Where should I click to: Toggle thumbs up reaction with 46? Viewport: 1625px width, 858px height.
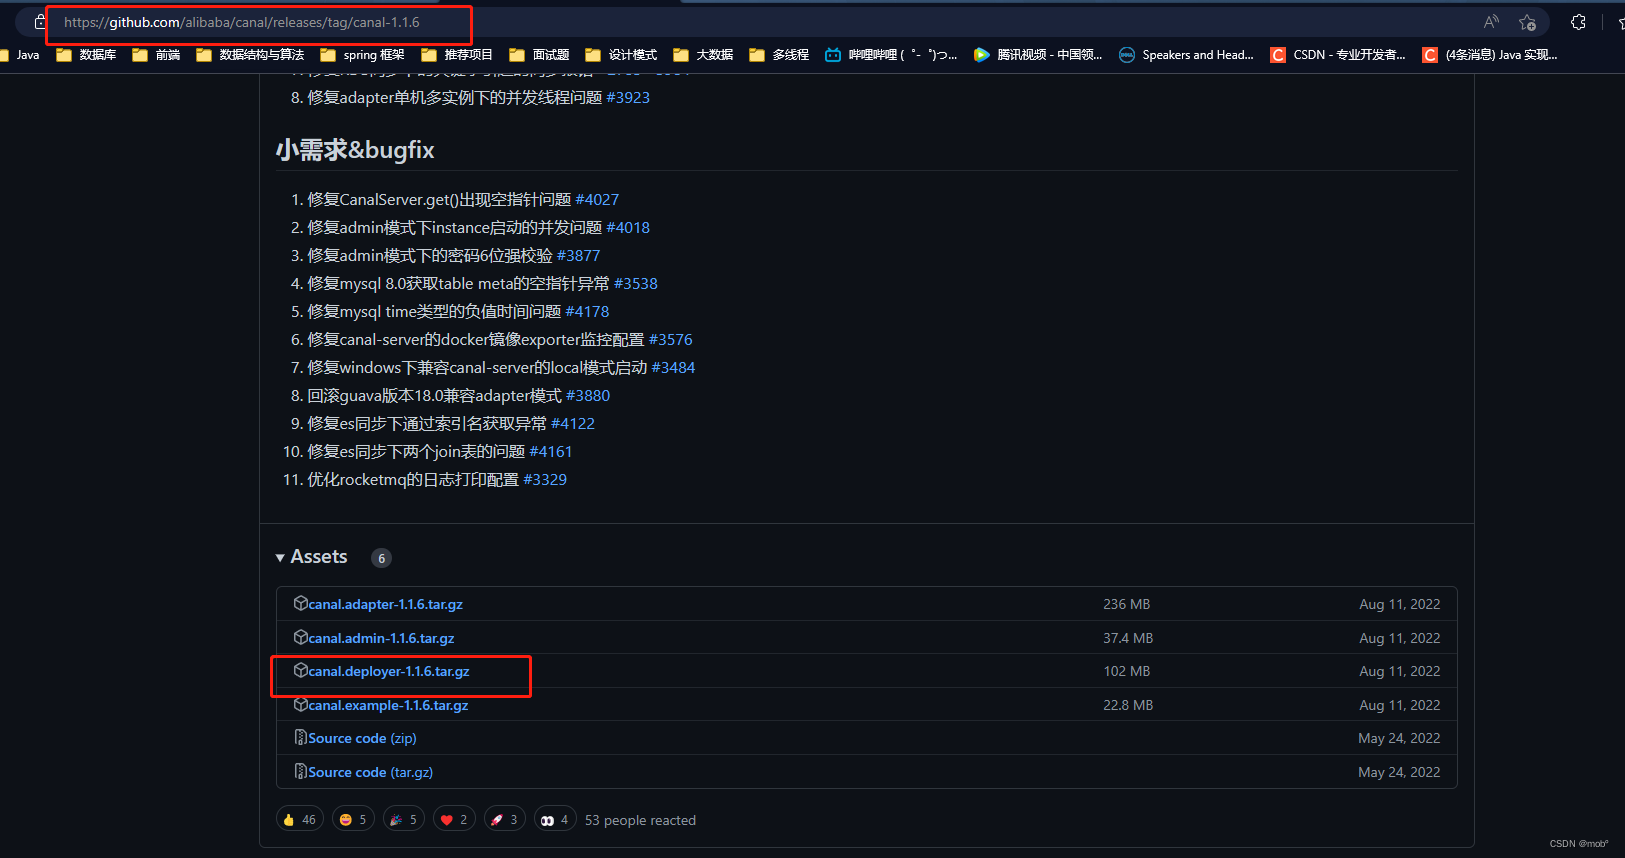(299, 819)
